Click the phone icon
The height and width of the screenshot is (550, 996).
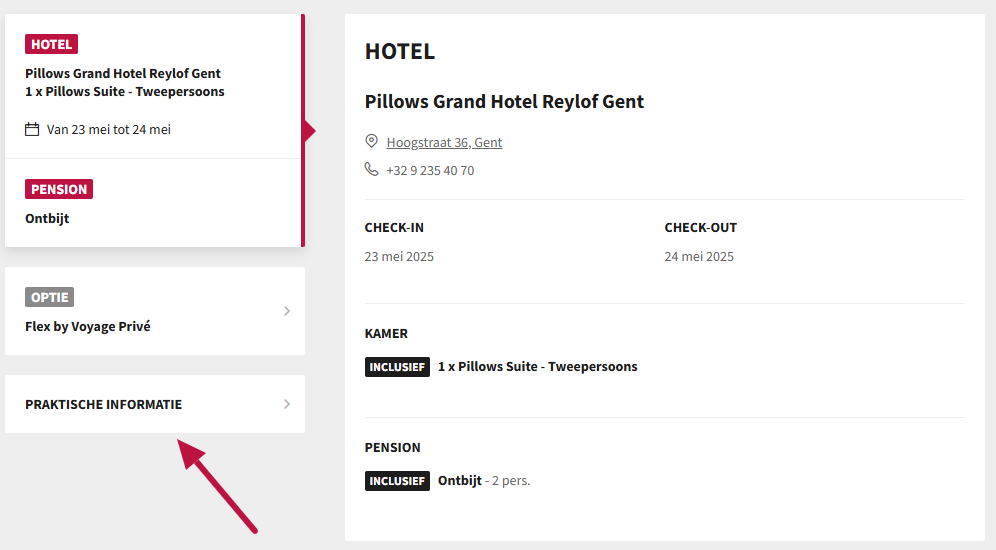(372, 170)
